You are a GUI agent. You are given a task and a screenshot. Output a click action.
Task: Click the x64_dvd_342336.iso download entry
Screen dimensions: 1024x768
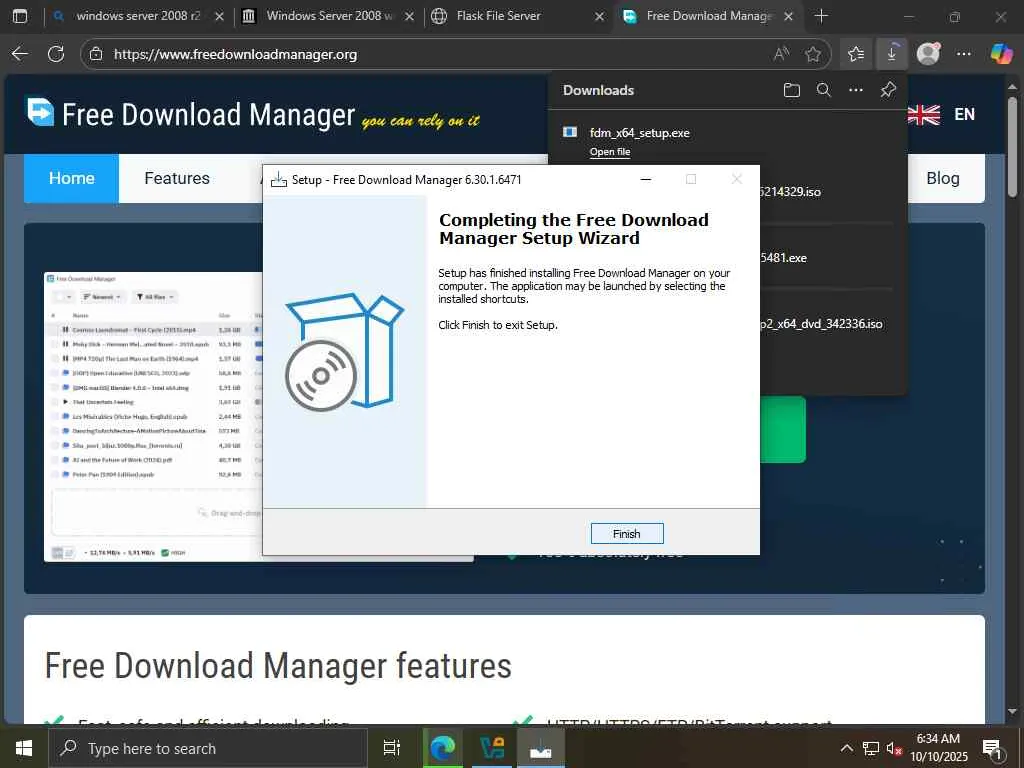coord(822,324)
